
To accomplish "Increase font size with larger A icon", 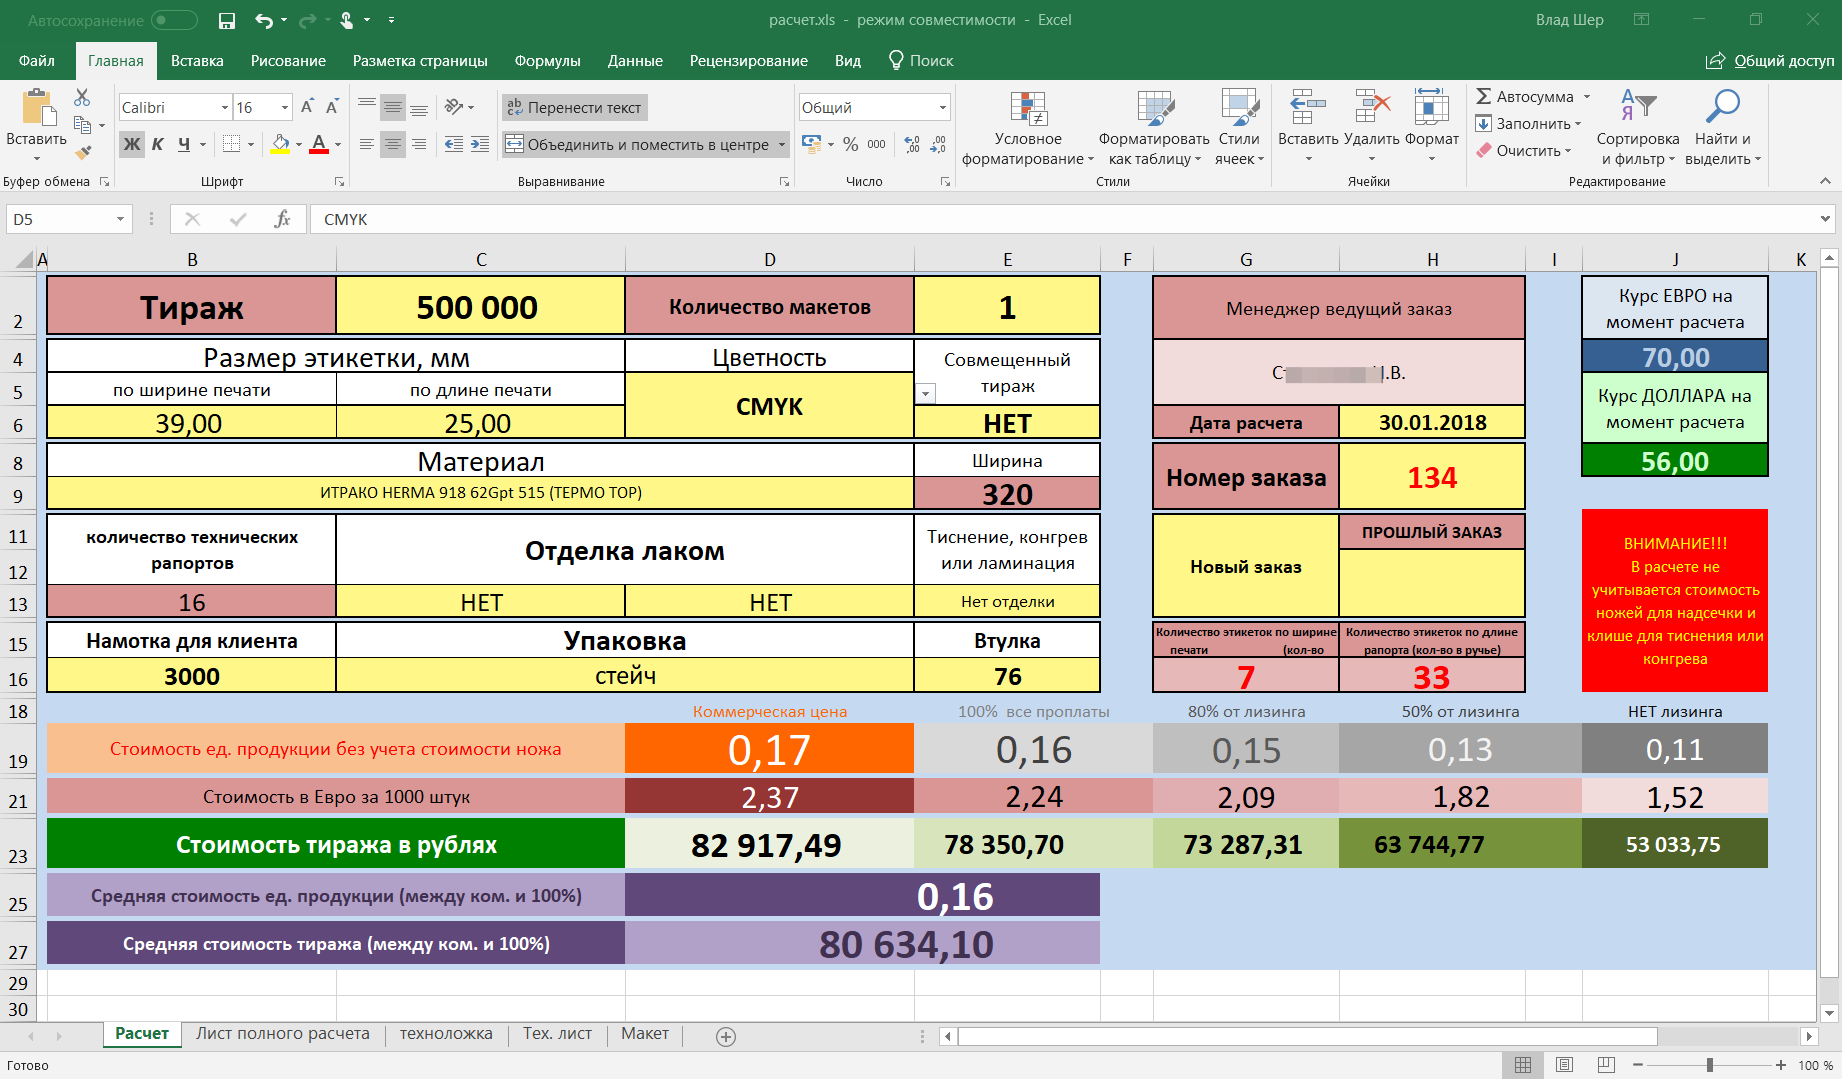I will [307, 107].
